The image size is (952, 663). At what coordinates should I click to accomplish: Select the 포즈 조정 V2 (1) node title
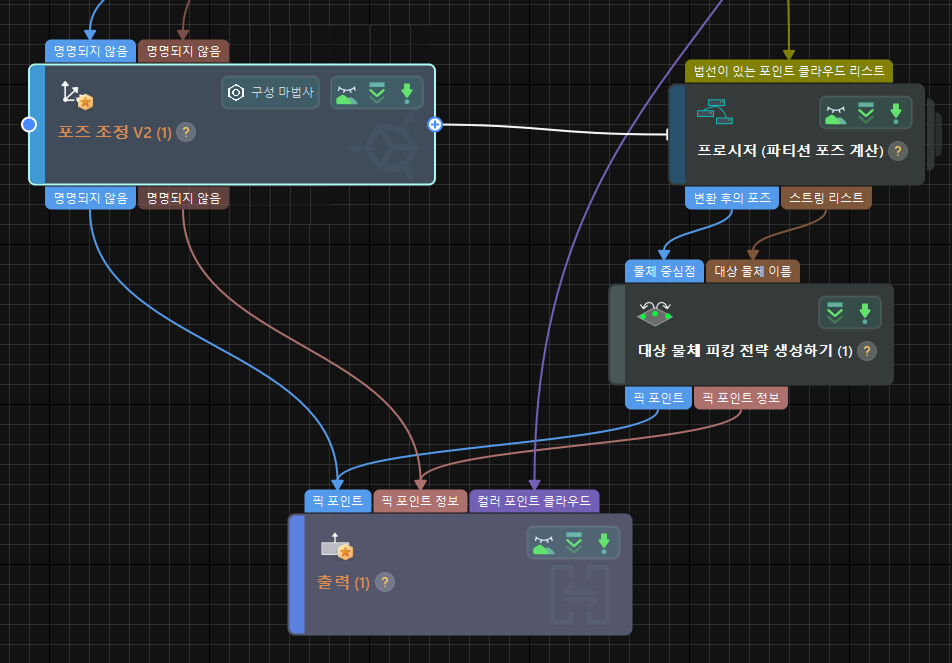pos(115,132)
